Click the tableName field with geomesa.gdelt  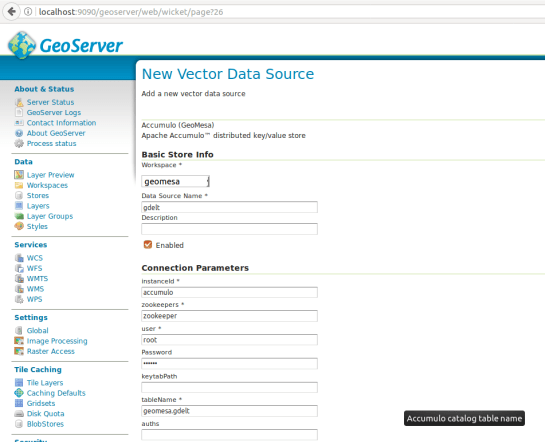[229, 411]
